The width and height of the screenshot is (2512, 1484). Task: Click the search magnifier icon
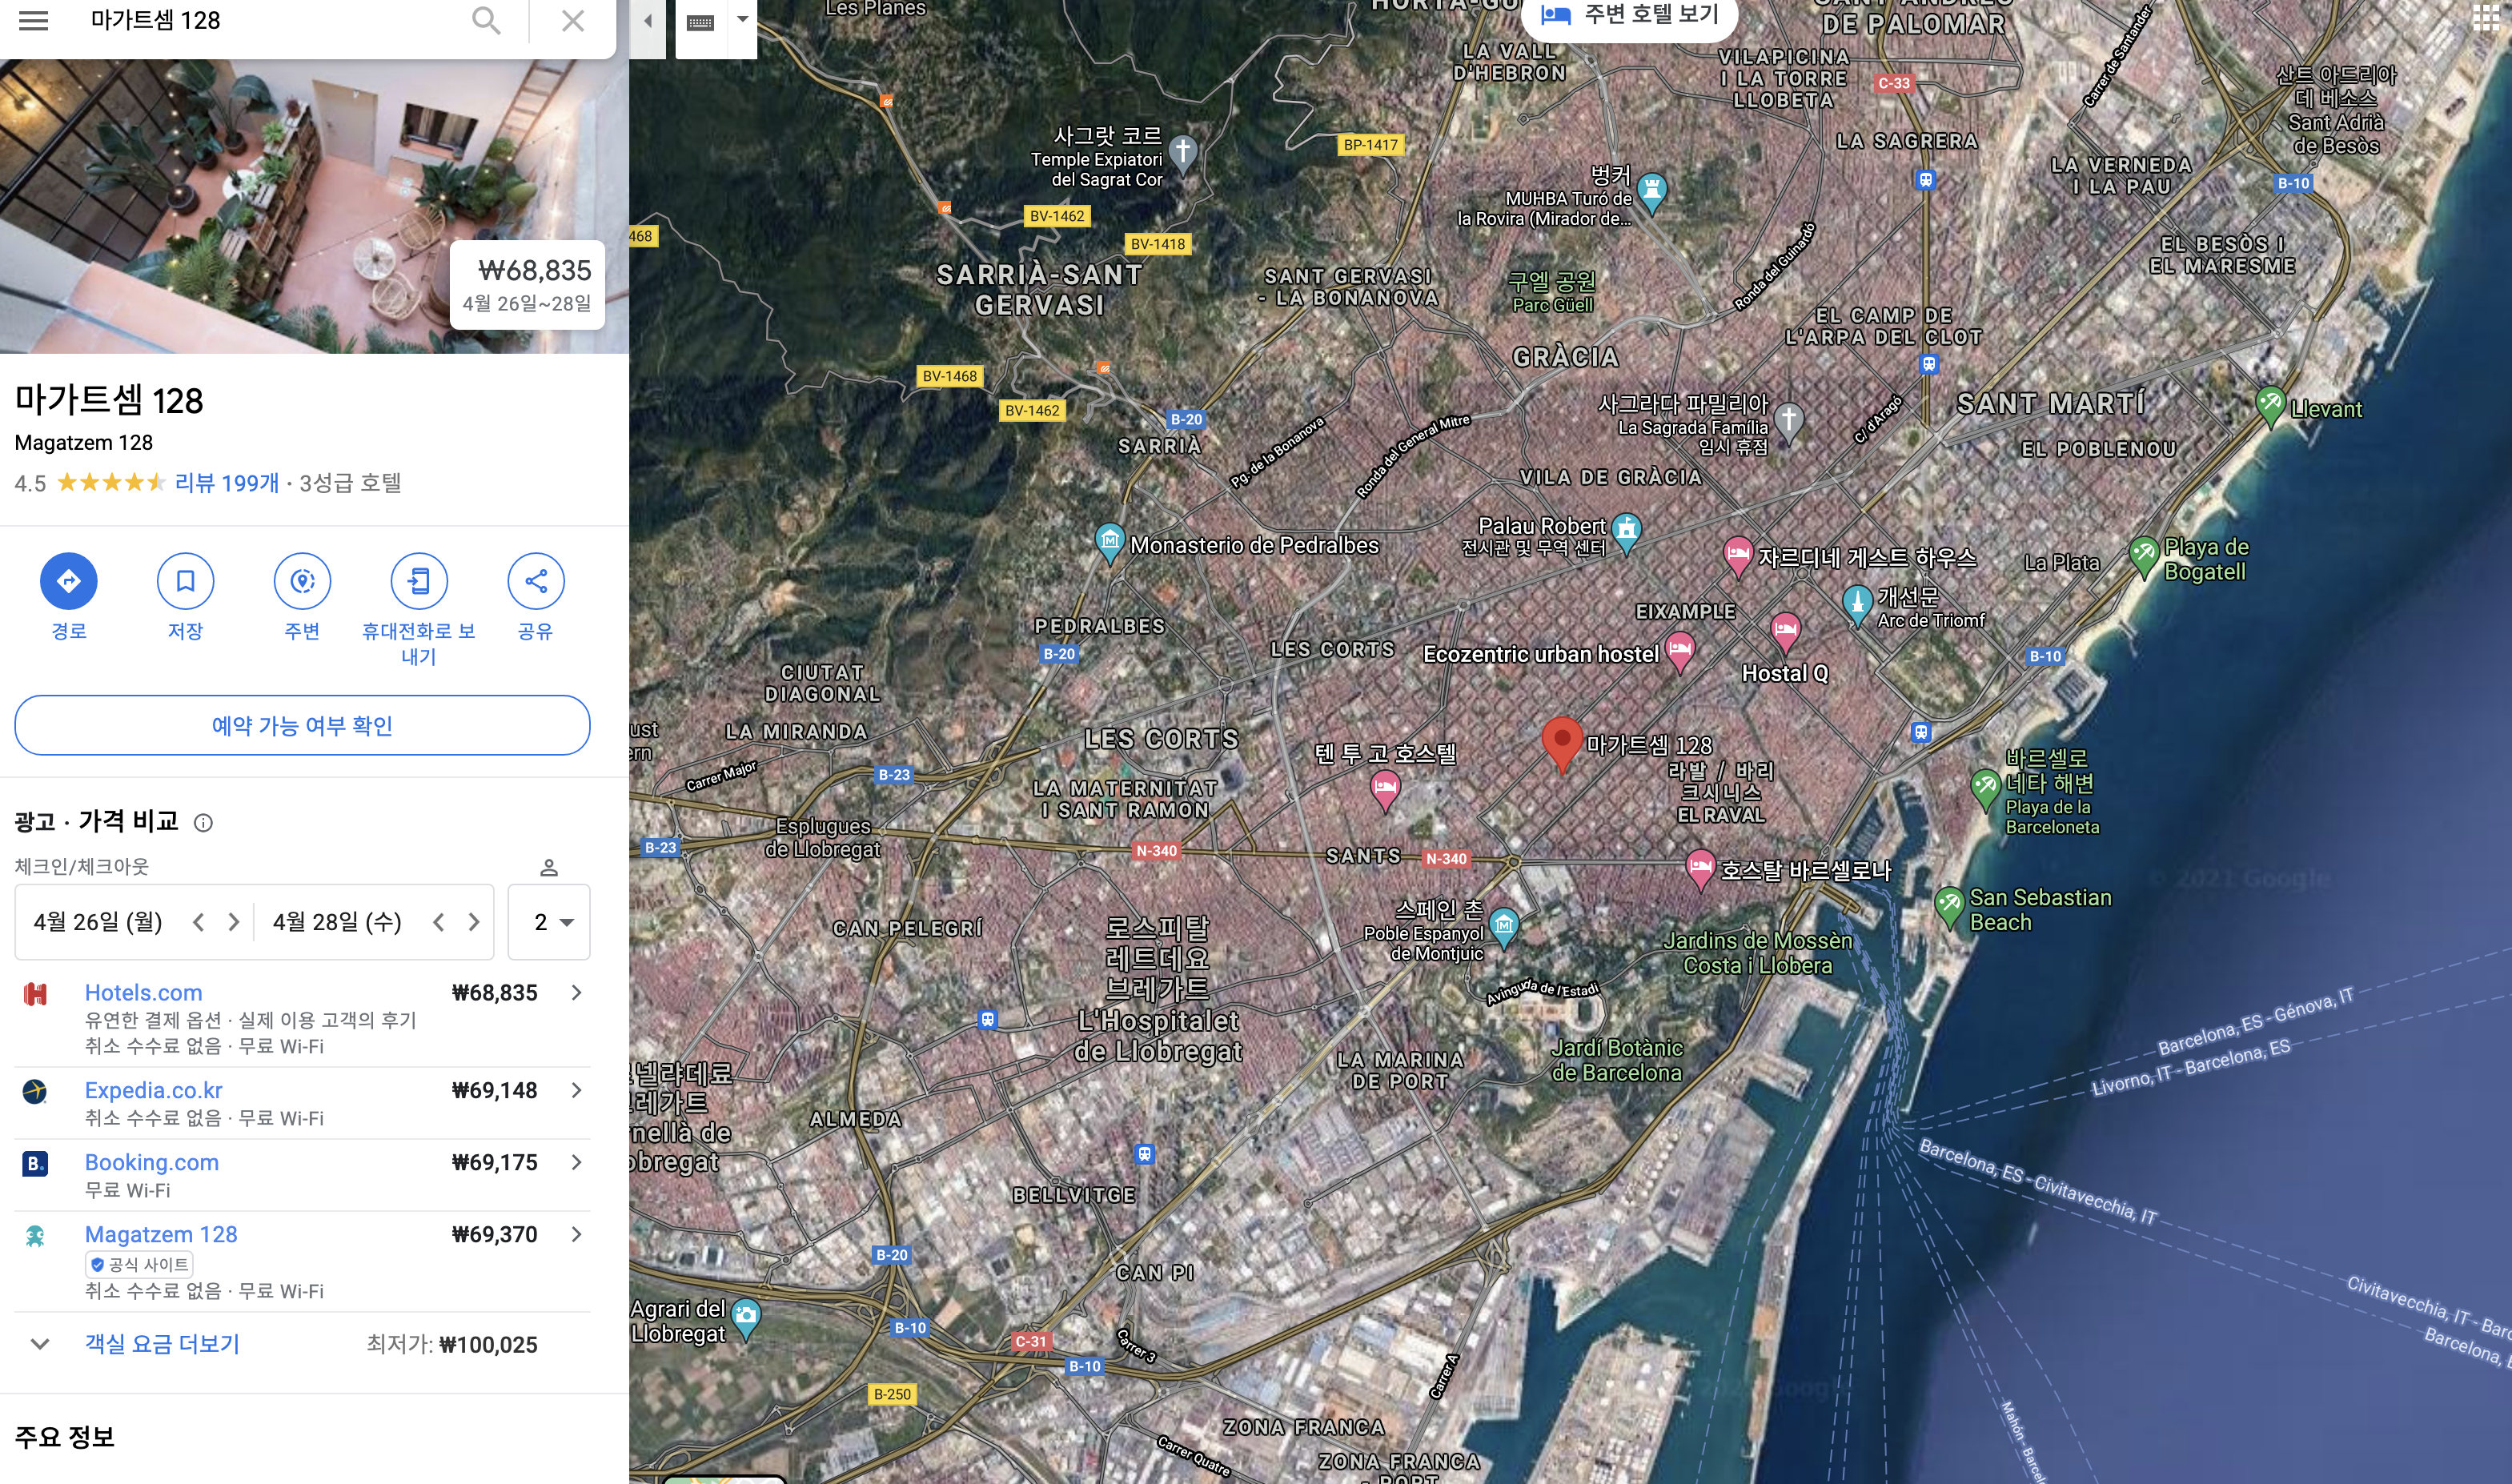(486, 21)
